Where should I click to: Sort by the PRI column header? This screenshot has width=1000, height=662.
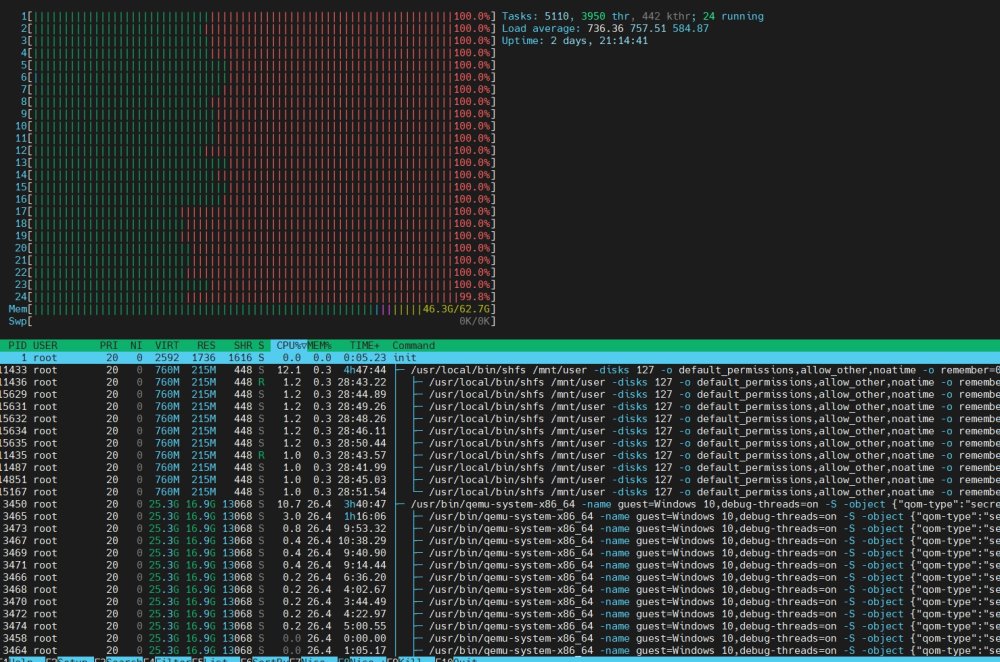tap(108, 346)
